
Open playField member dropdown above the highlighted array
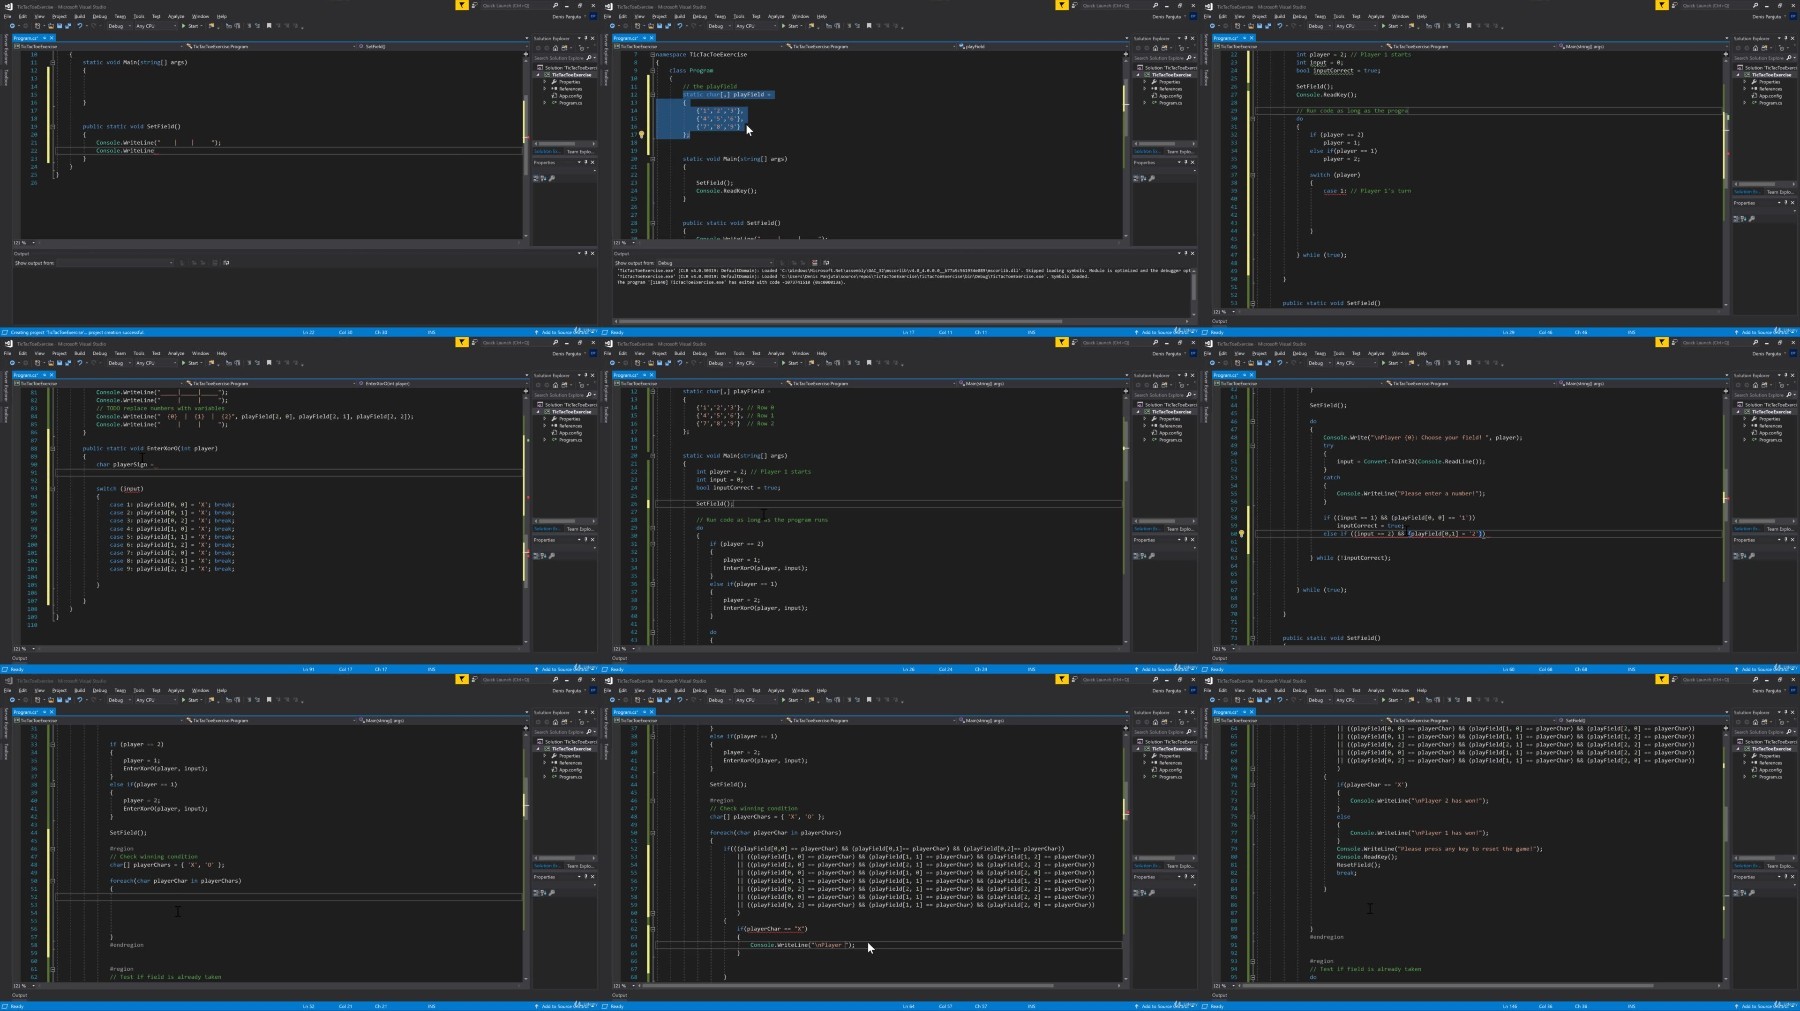click(x=1043, y=46)
